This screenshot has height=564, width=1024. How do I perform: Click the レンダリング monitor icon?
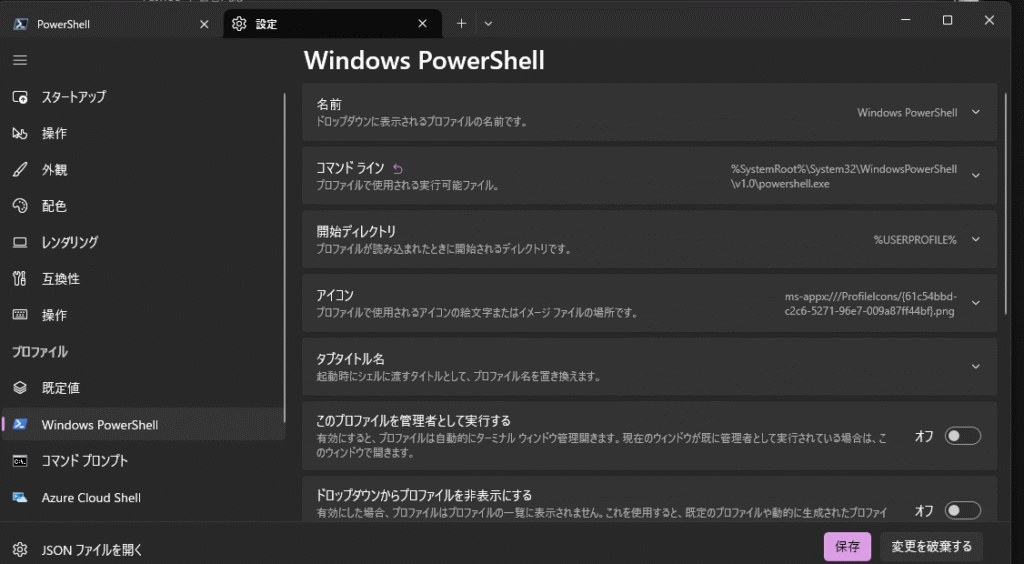click(x=20, y=242)
